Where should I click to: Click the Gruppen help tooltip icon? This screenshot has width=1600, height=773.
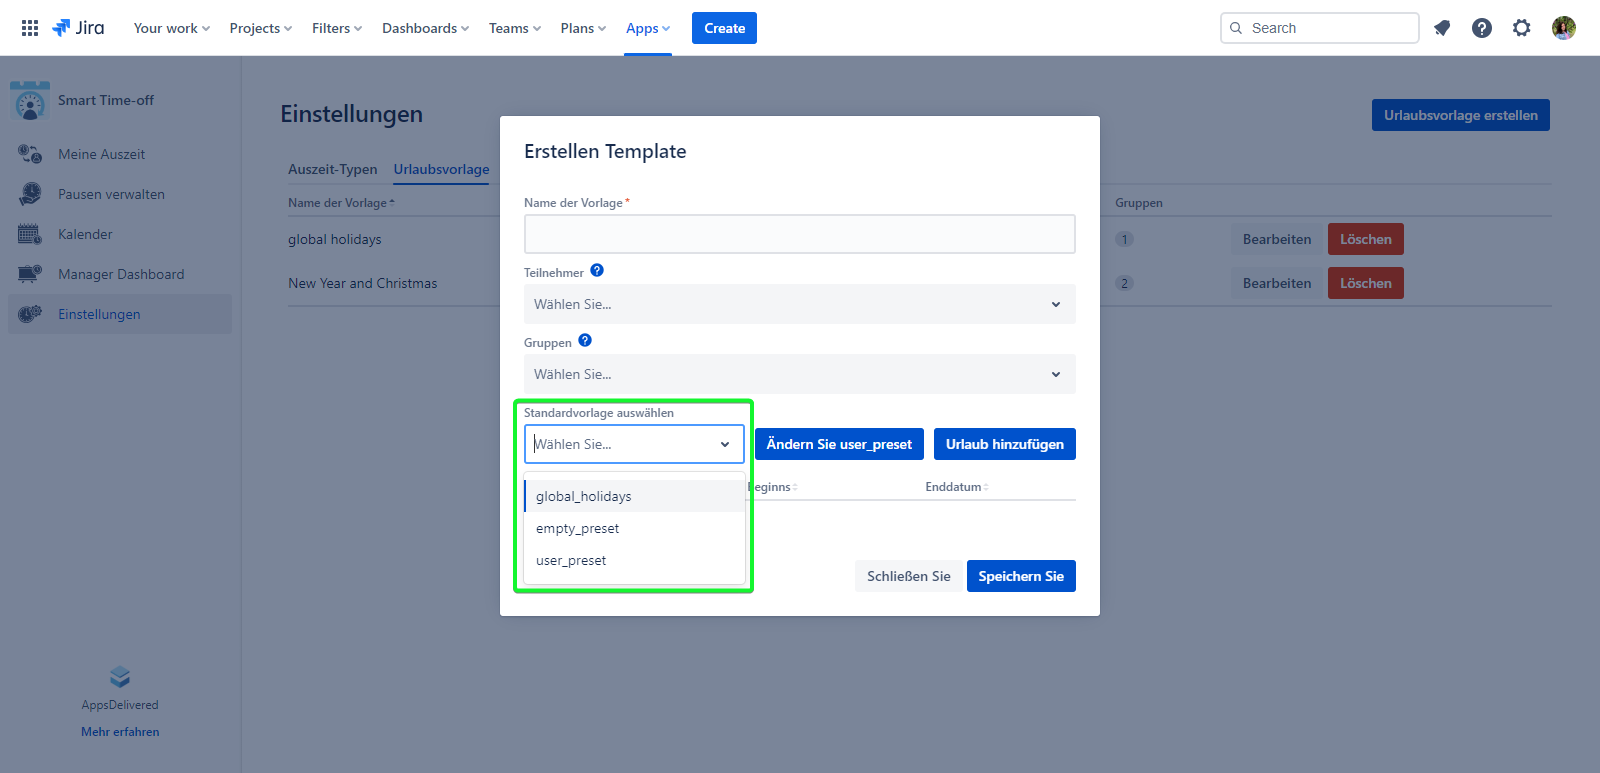coord(585,341)
